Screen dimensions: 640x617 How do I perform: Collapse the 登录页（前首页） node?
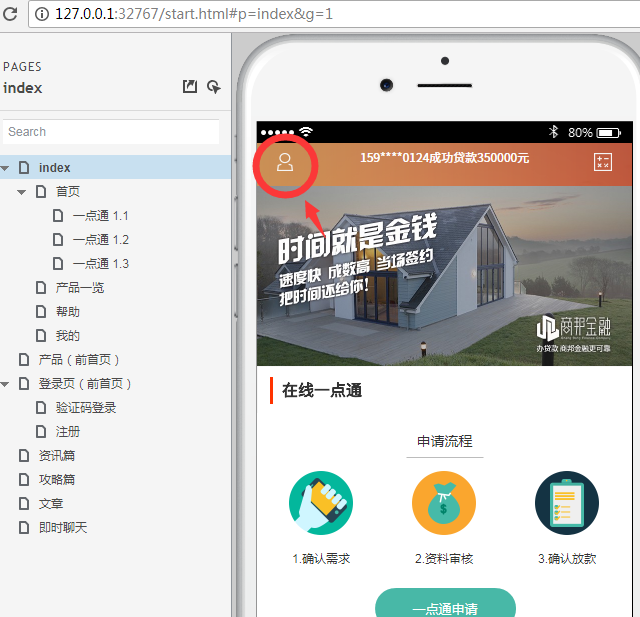coord(6,384)
